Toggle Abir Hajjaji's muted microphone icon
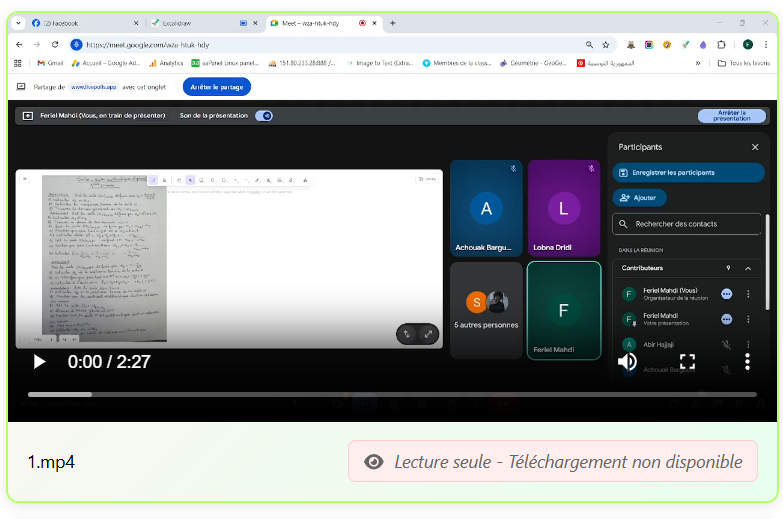Screen dimensions: 783x519 [x=727, y=344]
